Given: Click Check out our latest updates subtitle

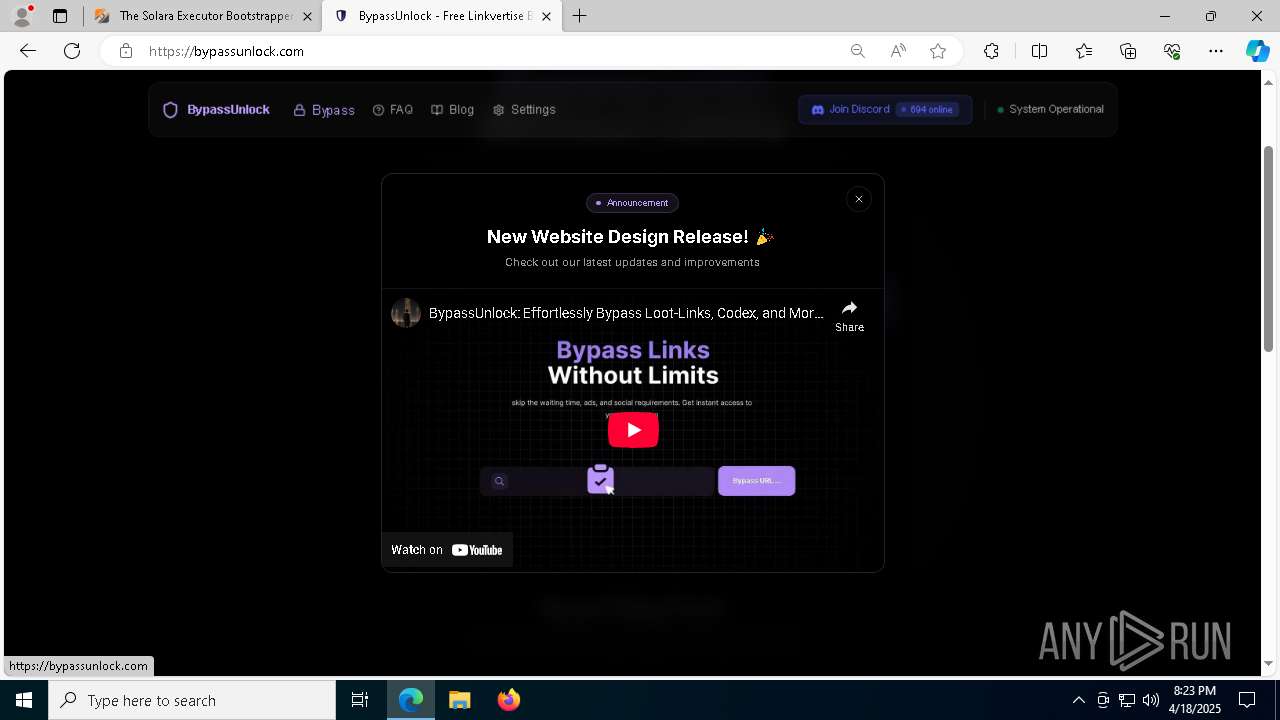Looking at the screenshot, I should pos(632,262).
